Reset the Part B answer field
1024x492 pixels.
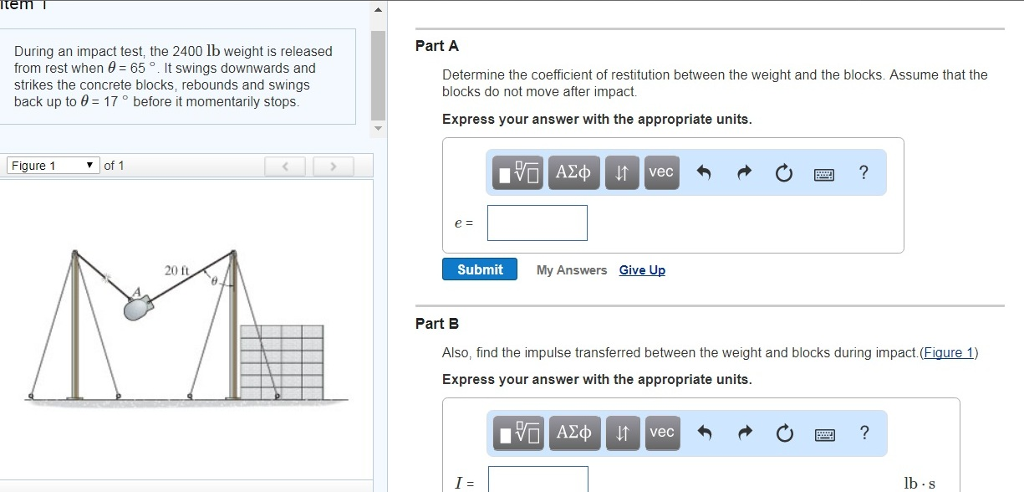click(784, 433)
